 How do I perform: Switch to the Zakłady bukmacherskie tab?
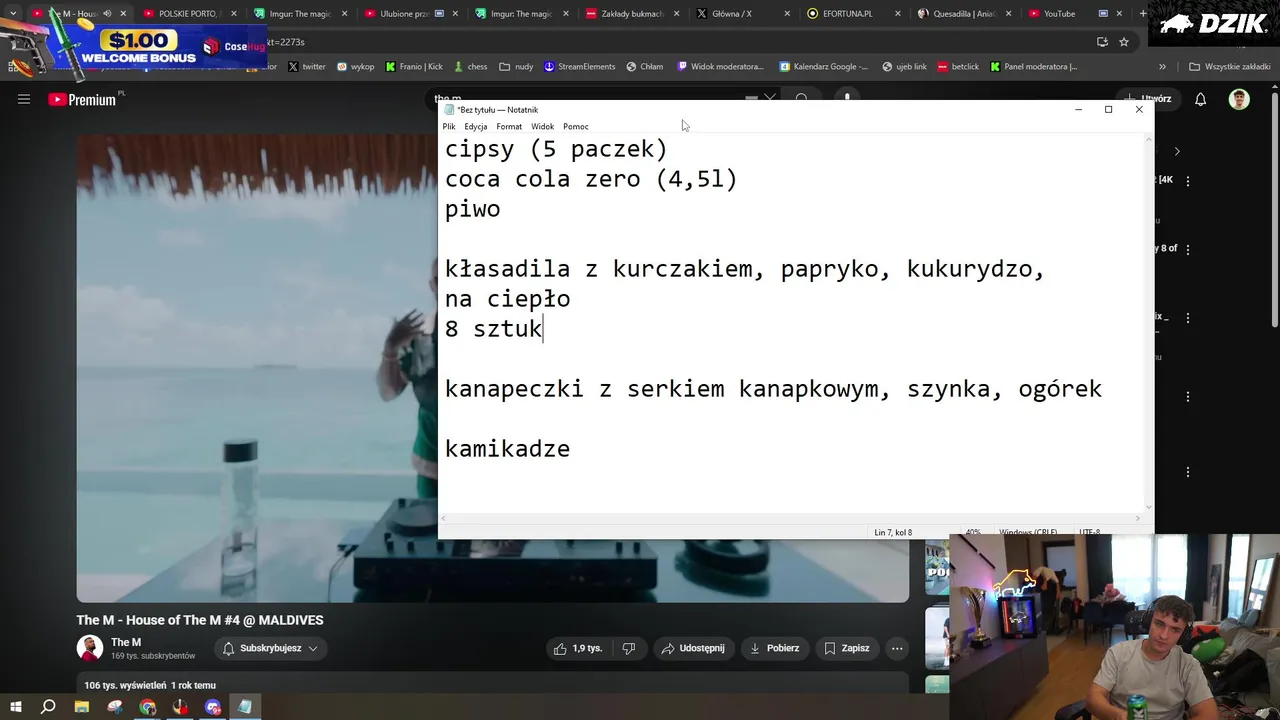[632, 14]
